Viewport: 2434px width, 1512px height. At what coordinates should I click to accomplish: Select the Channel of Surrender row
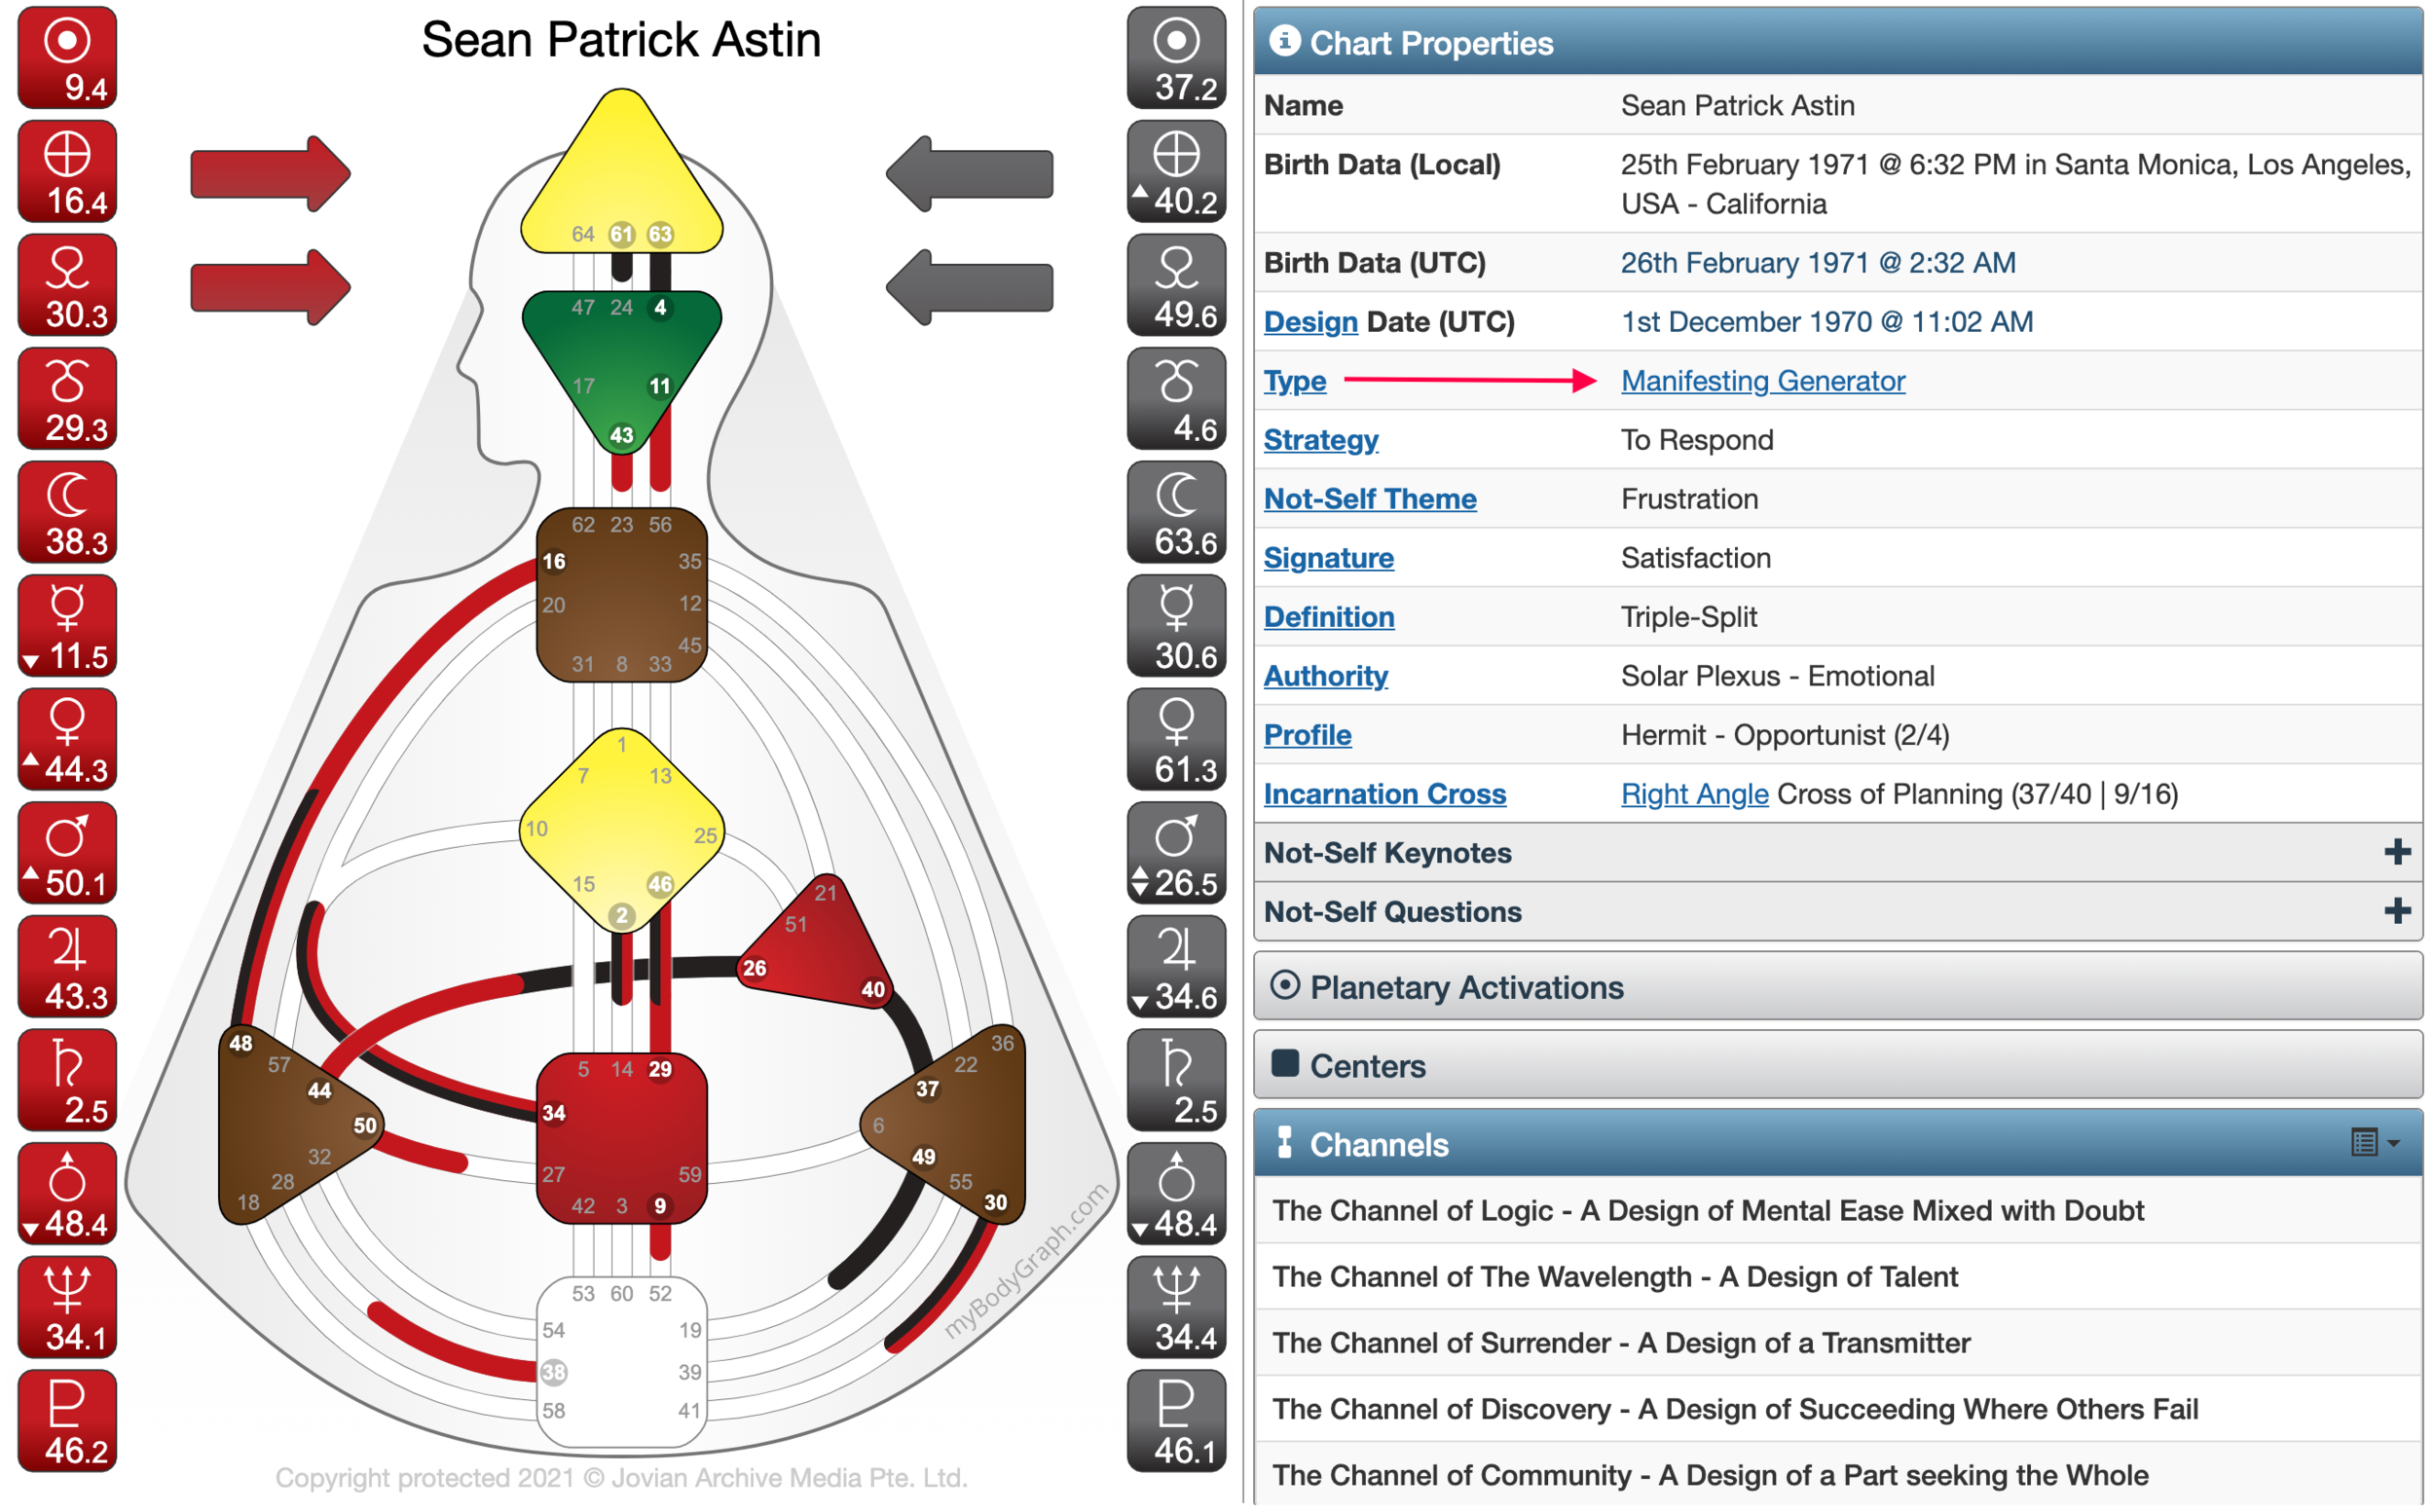point(1838,1343)
